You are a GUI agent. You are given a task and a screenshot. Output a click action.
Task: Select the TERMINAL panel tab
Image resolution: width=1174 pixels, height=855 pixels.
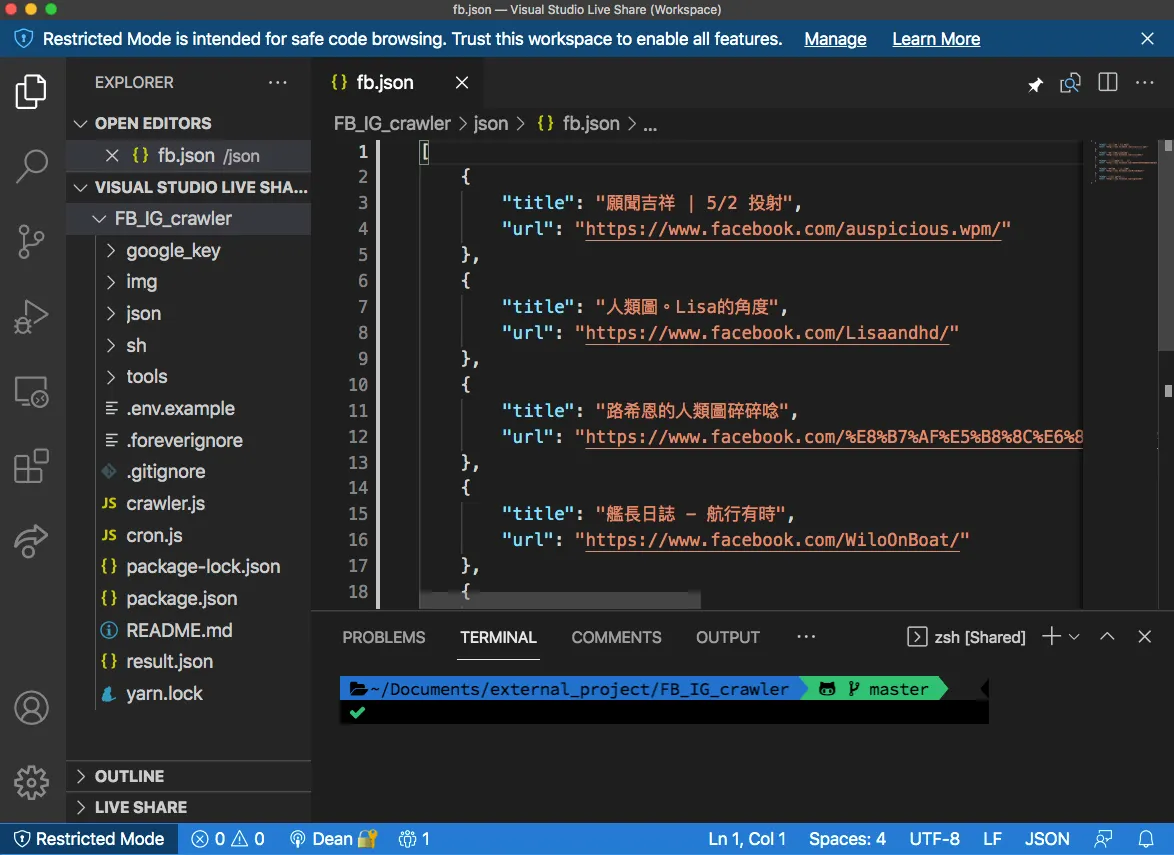point(498,637)
